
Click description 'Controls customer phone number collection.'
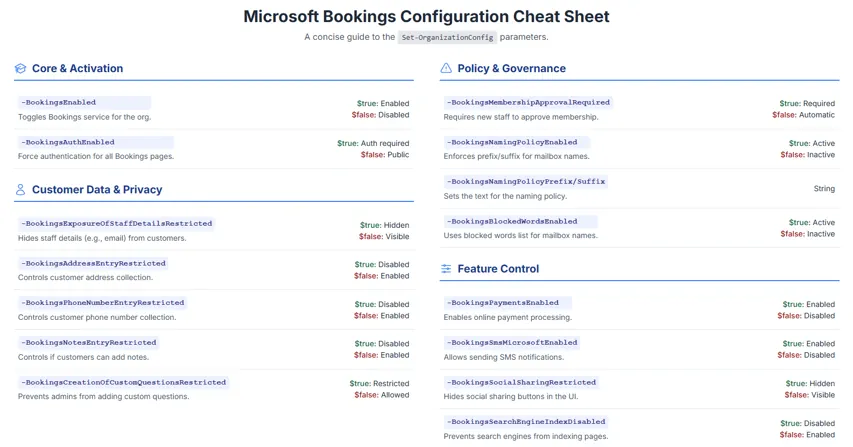(x=97, y=318)
